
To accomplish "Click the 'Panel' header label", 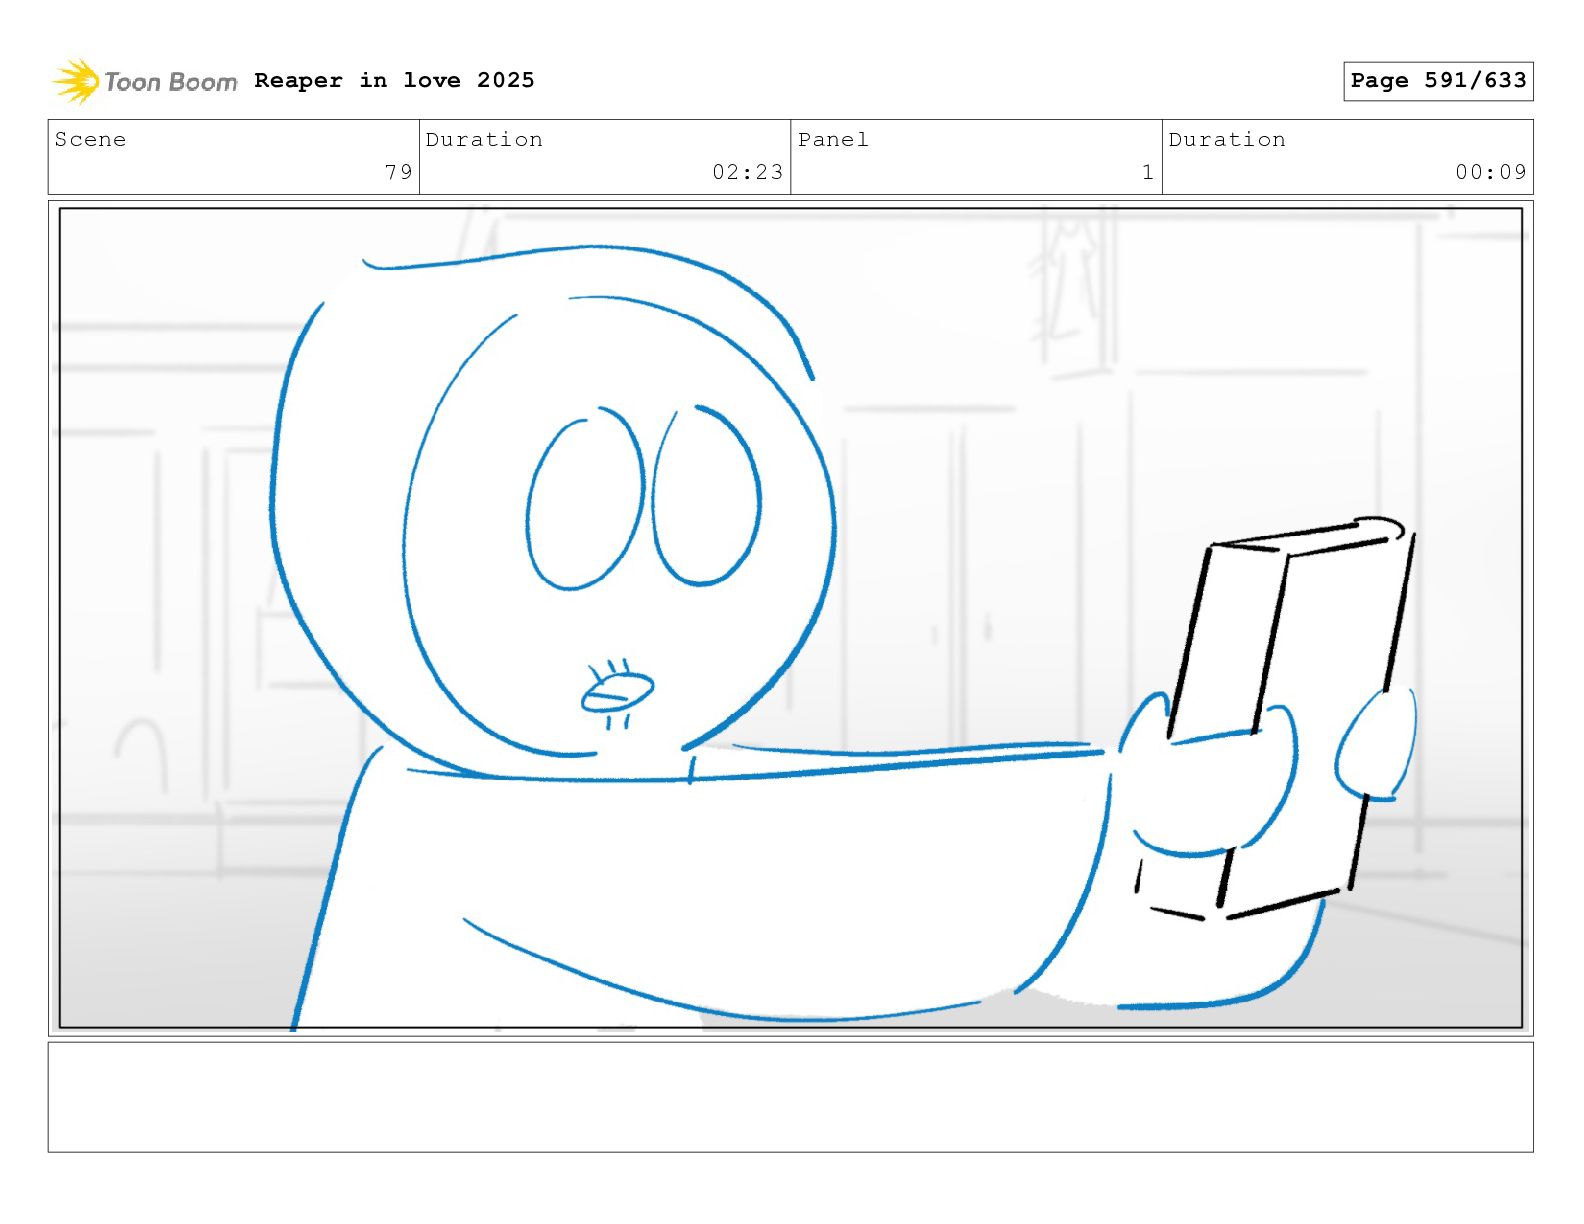I will point(833,140).
